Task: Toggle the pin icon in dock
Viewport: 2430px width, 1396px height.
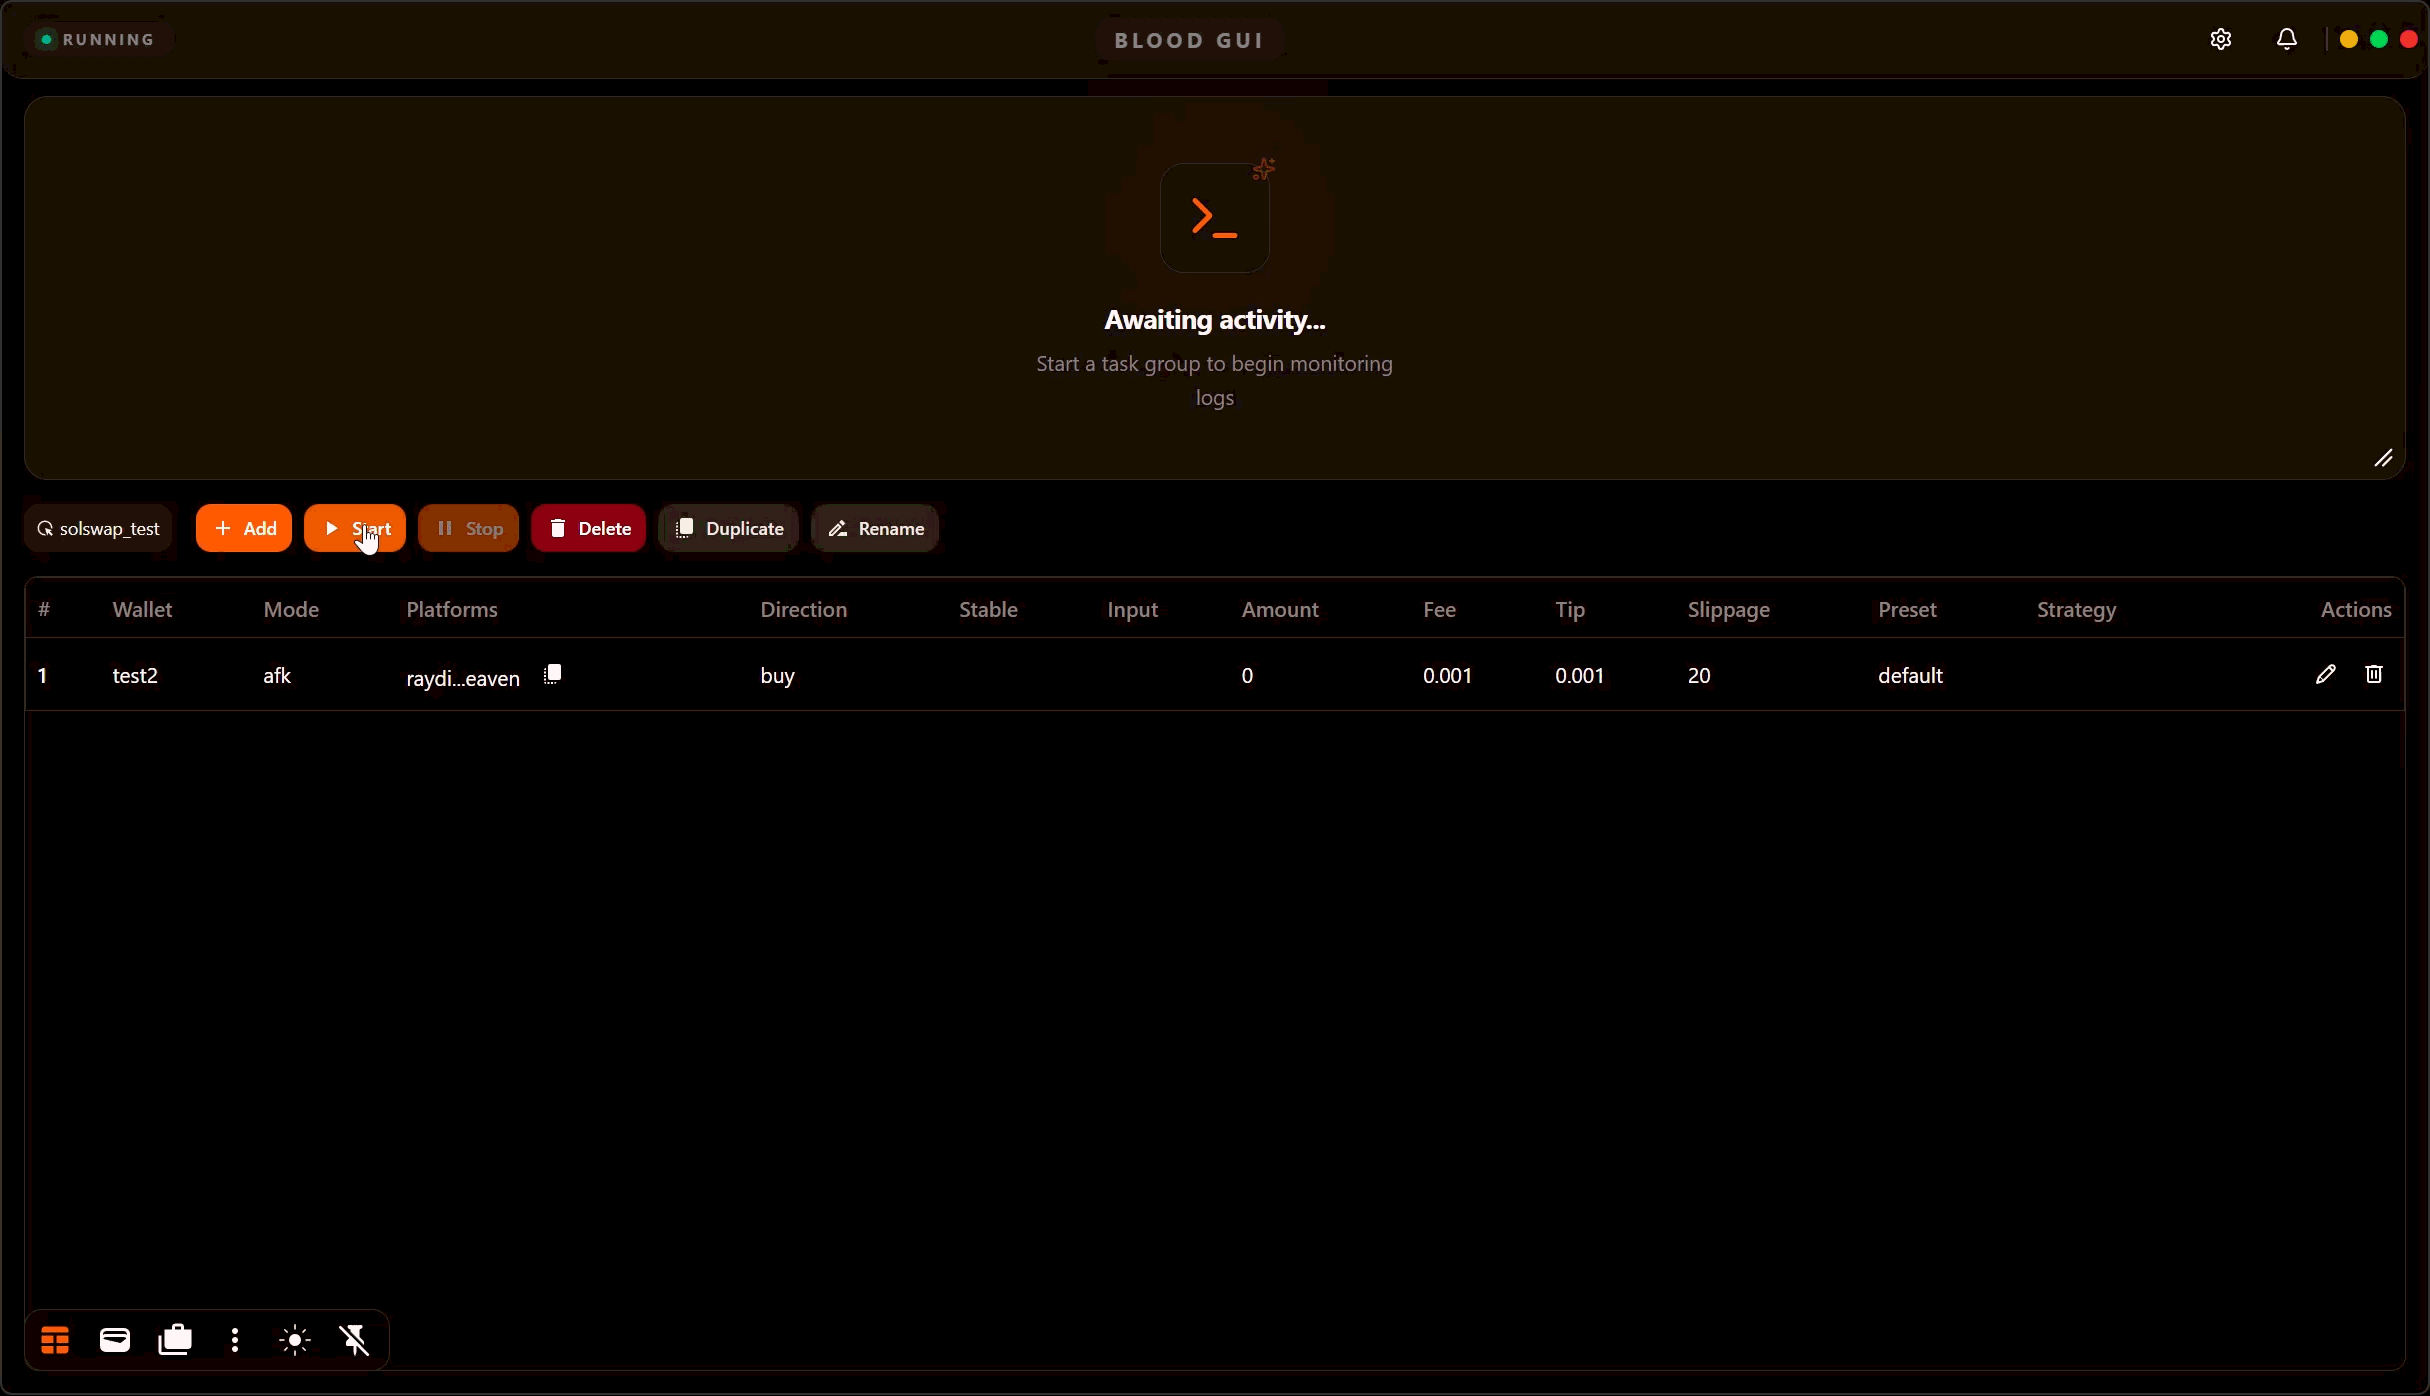Action: [x=355, y=1340]
